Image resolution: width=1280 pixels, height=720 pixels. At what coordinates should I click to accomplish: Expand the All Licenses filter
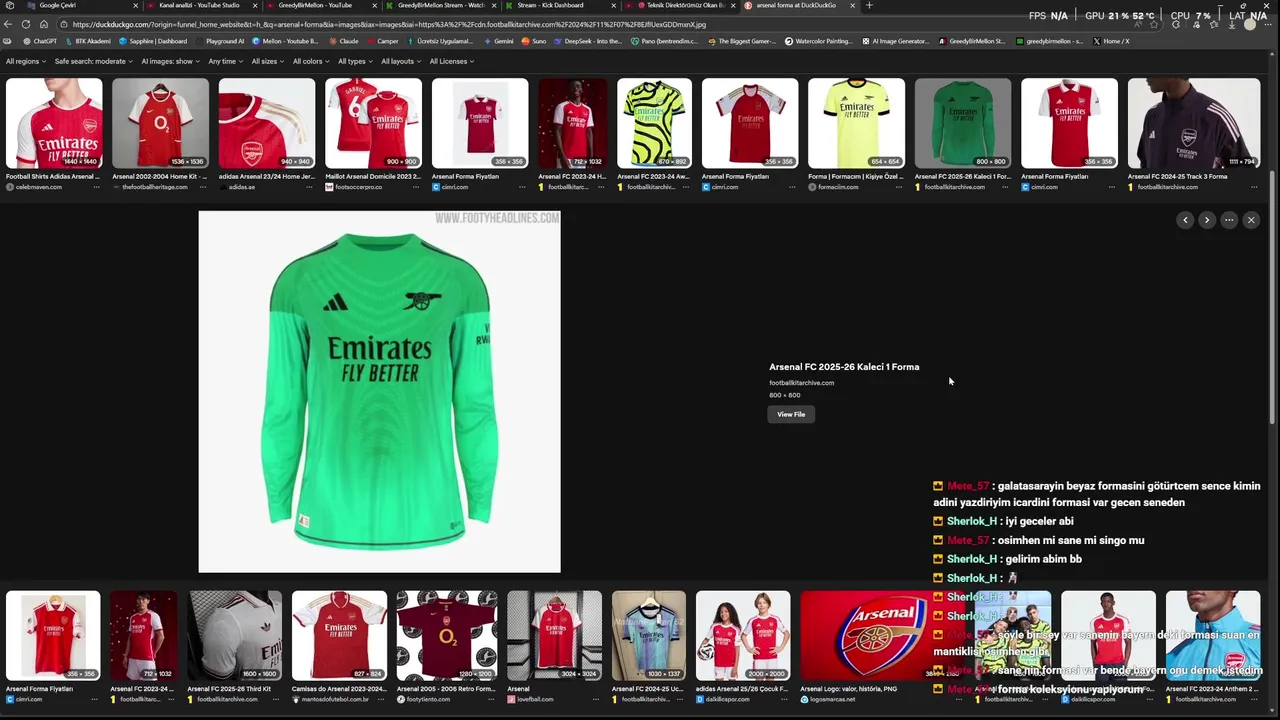click(x=451, y=61)
